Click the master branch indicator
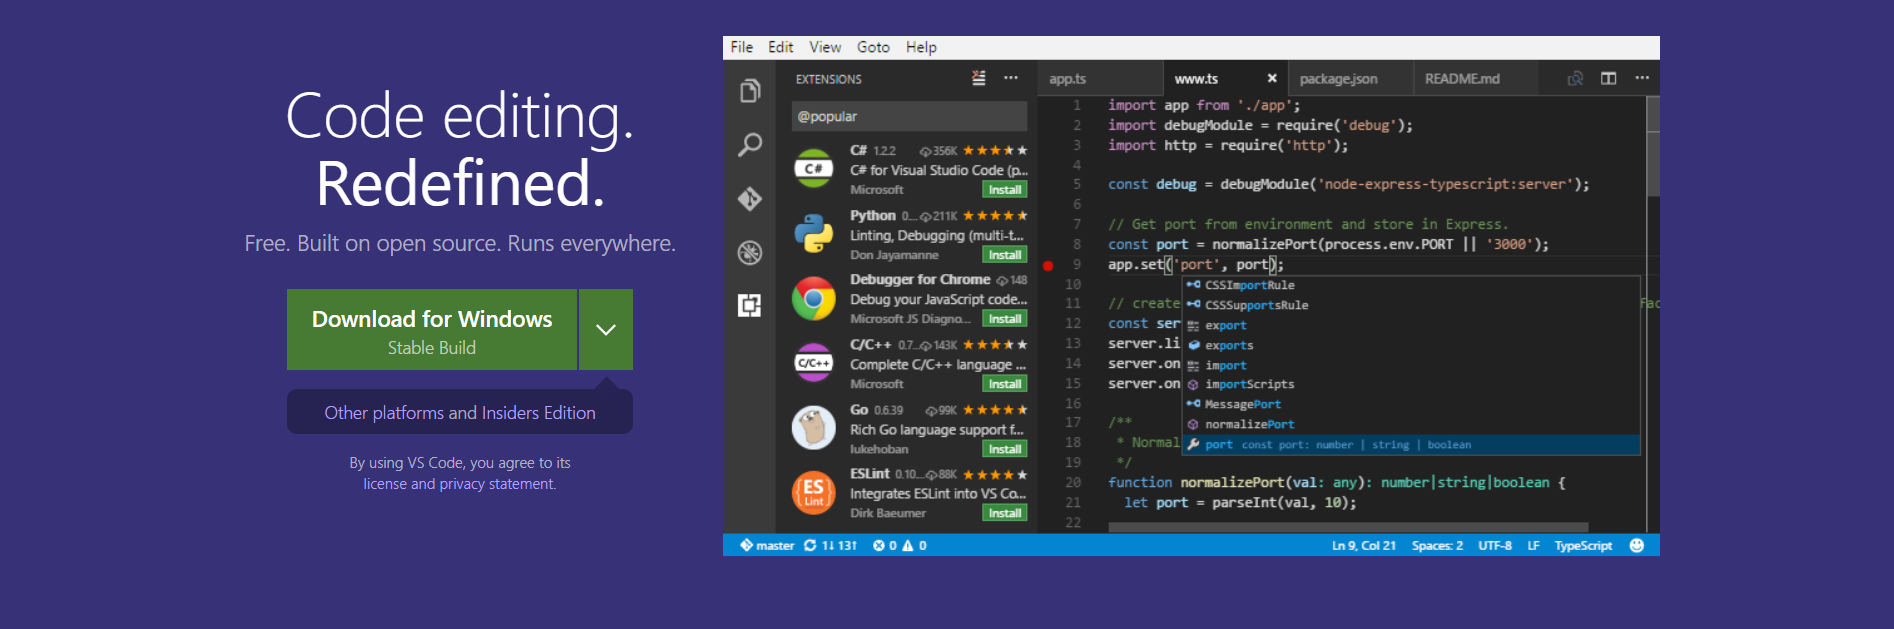This screenshot has width=1894, height=629. [x=767, y=545]
